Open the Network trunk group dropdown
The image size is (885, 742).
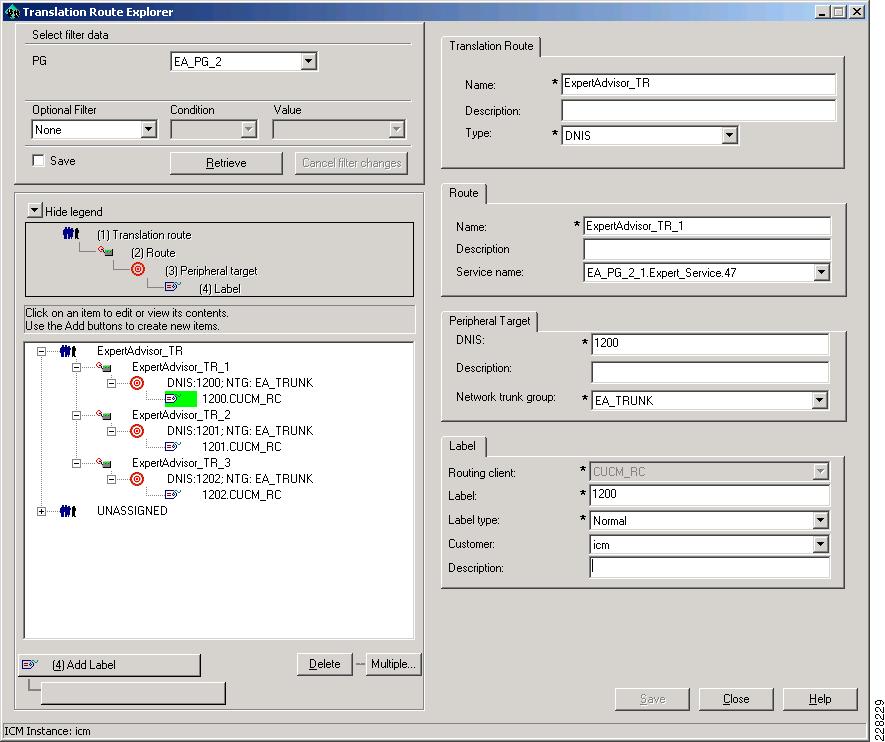820,401
